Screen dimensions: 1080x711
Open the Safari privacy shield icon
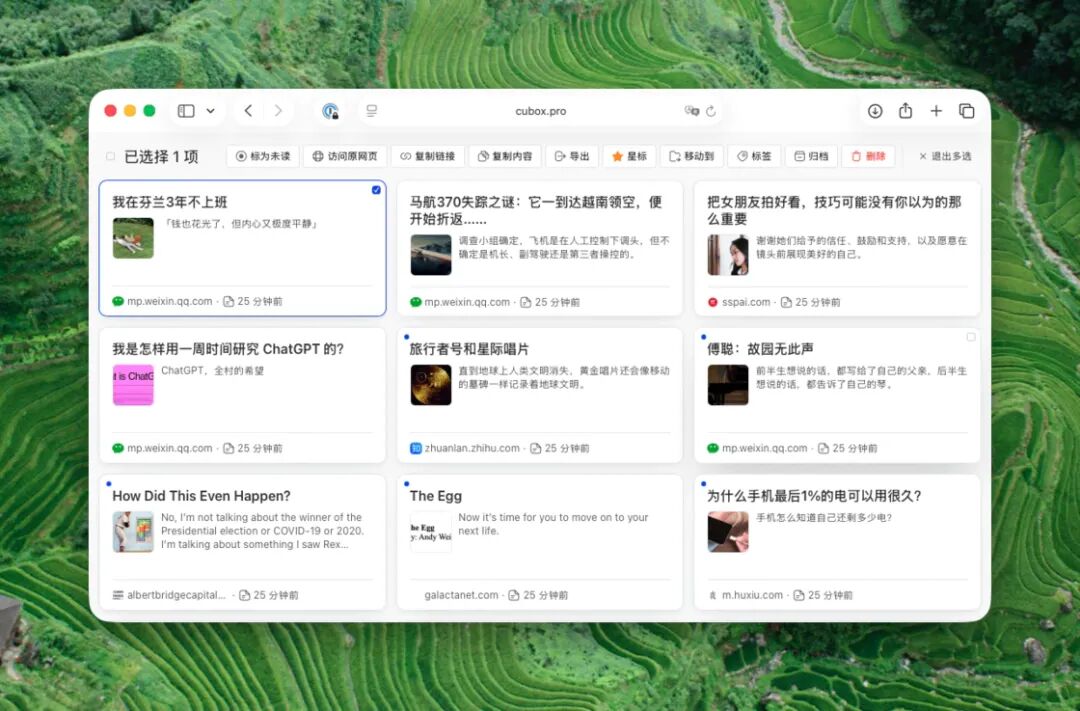pyautogui.click(x=330, y=111)
